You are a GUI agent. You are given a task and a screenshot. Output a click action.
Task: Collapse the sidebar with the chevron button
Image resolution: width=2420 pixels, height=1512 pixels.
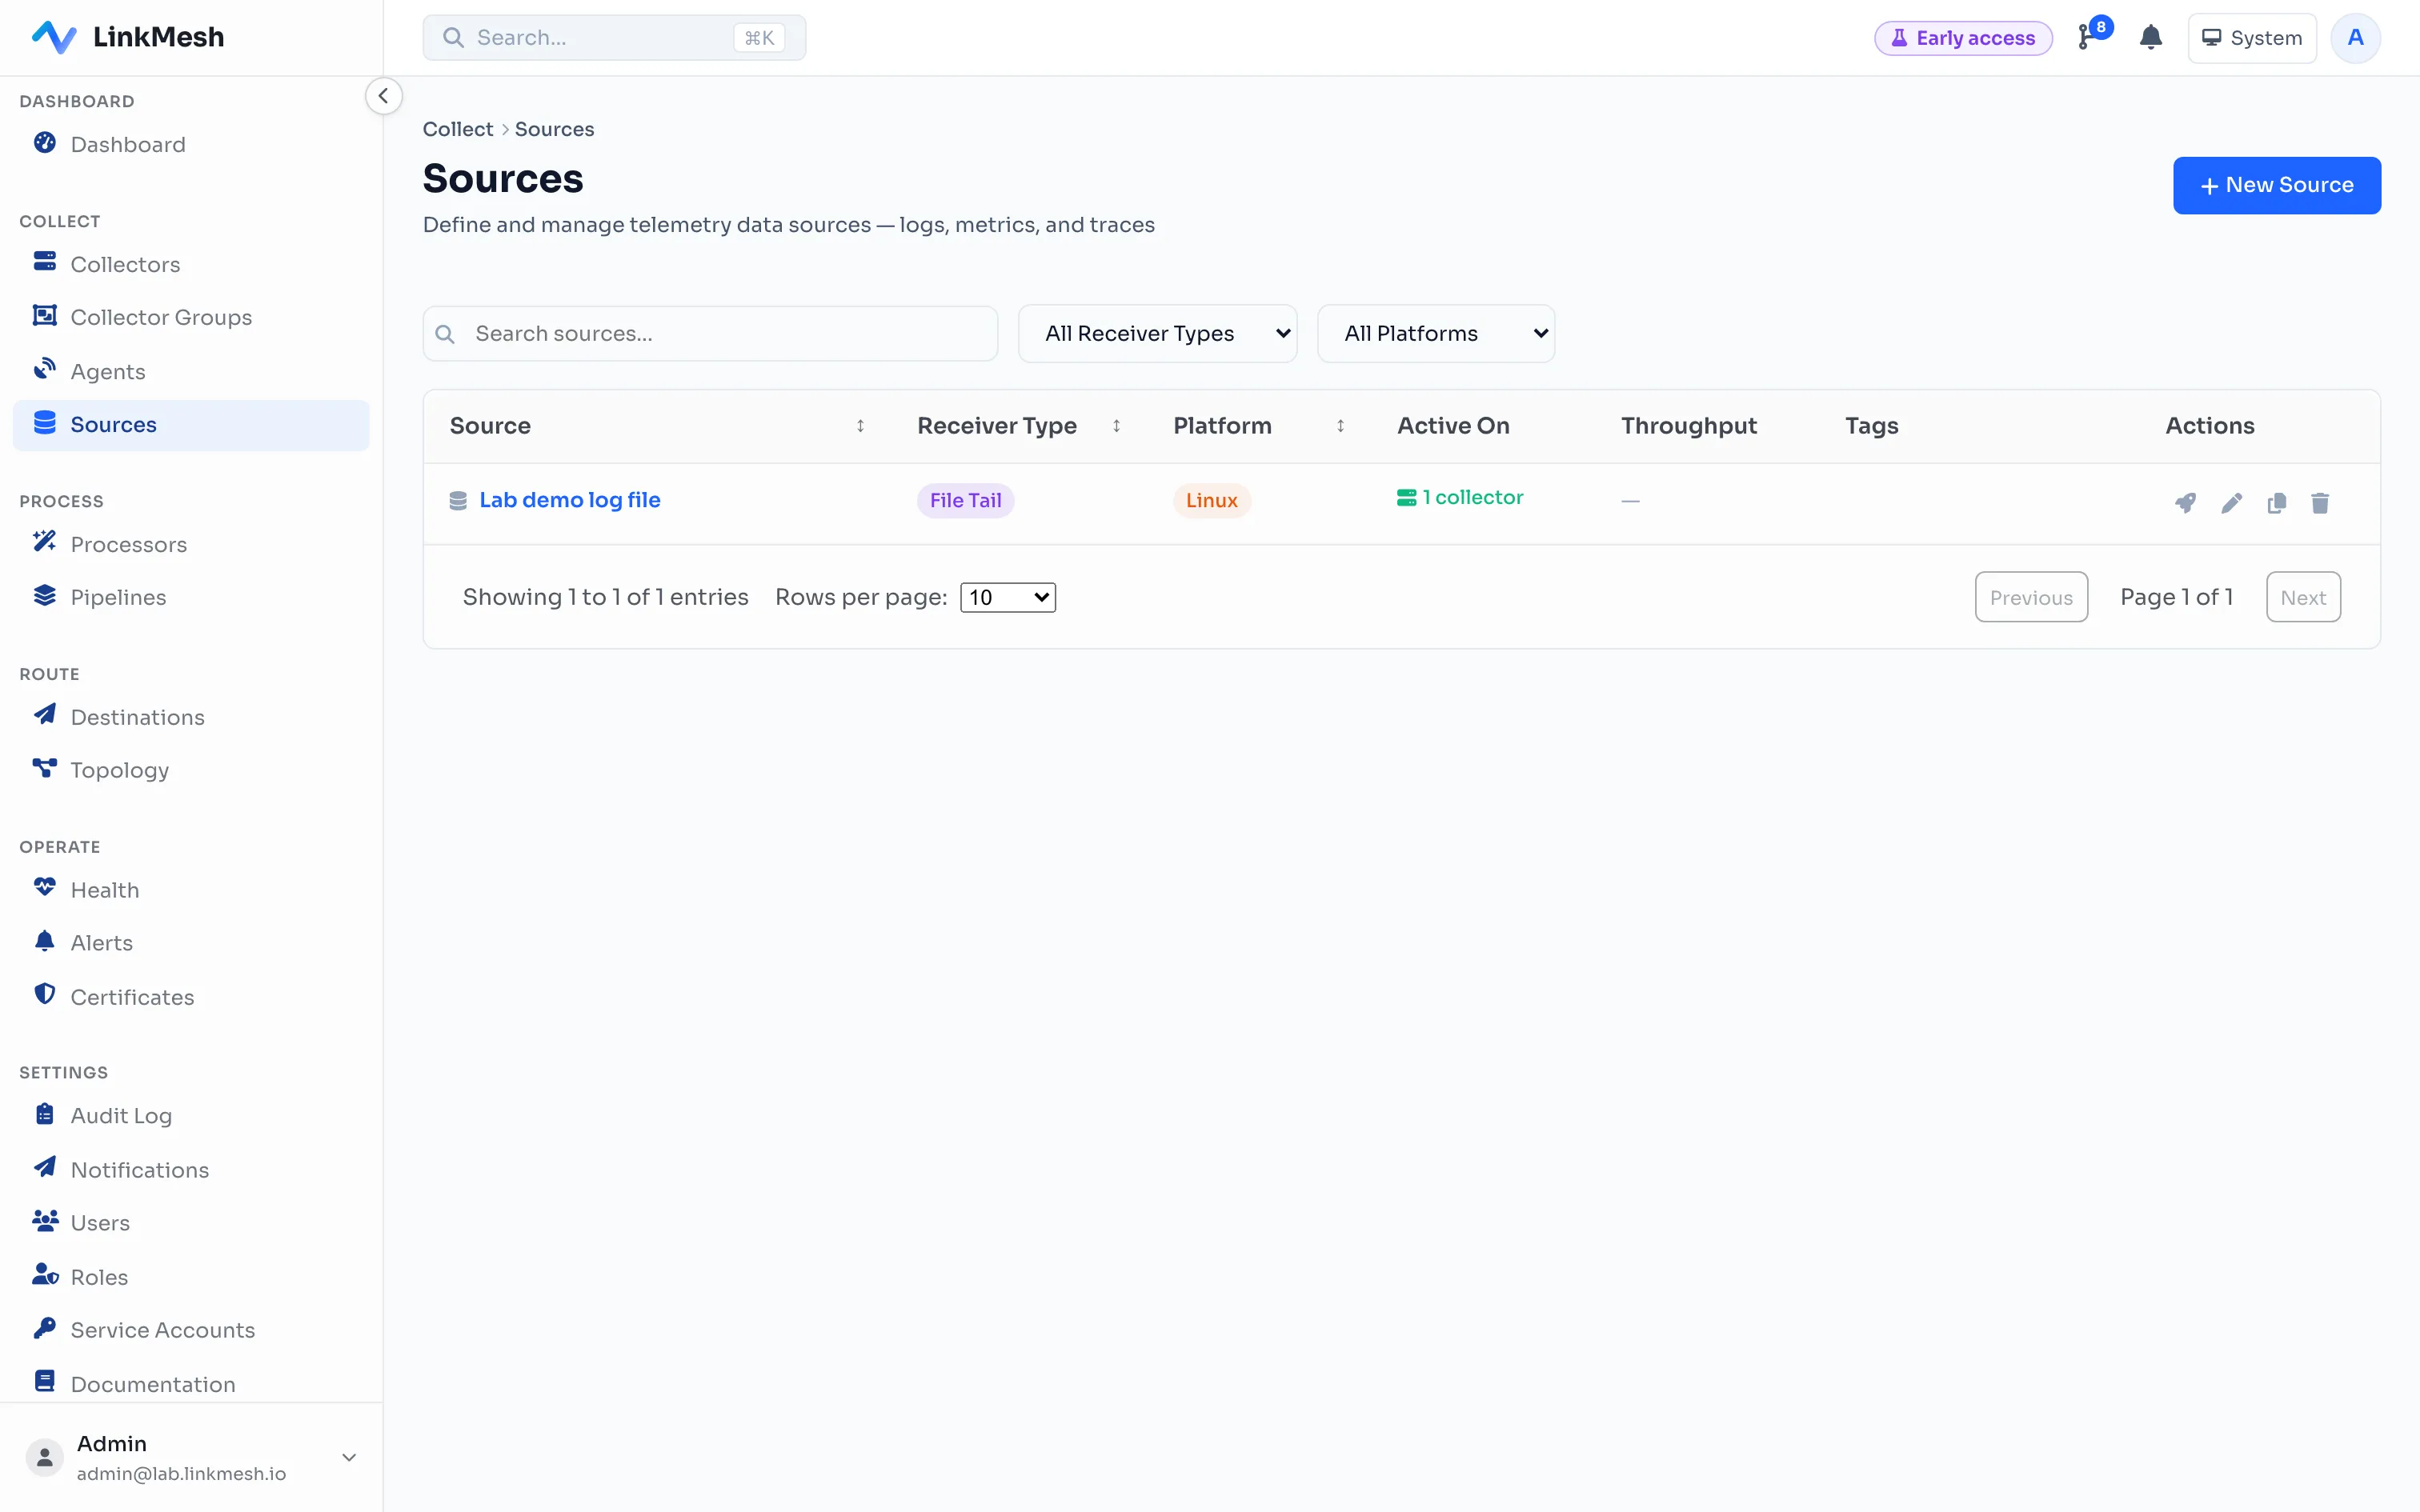point(383,96)
